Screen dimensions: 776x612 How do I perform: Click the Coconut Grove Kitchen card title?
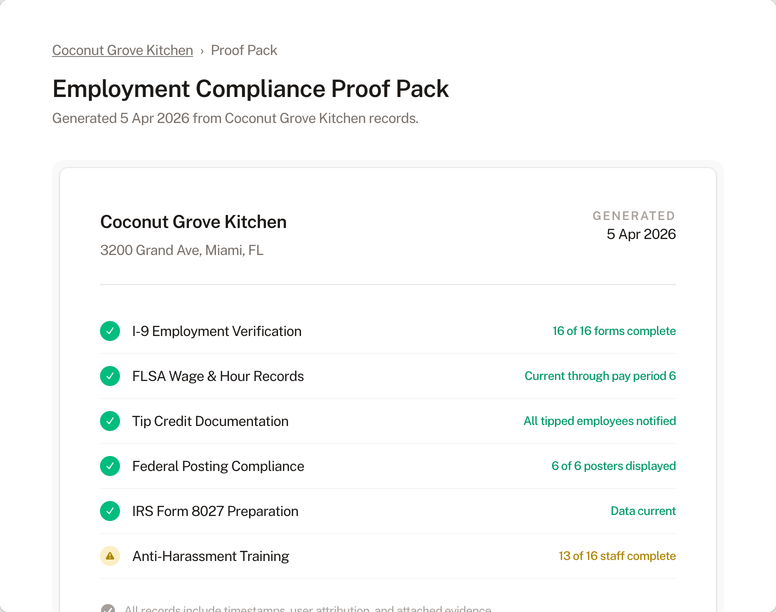tap(194, 222)
